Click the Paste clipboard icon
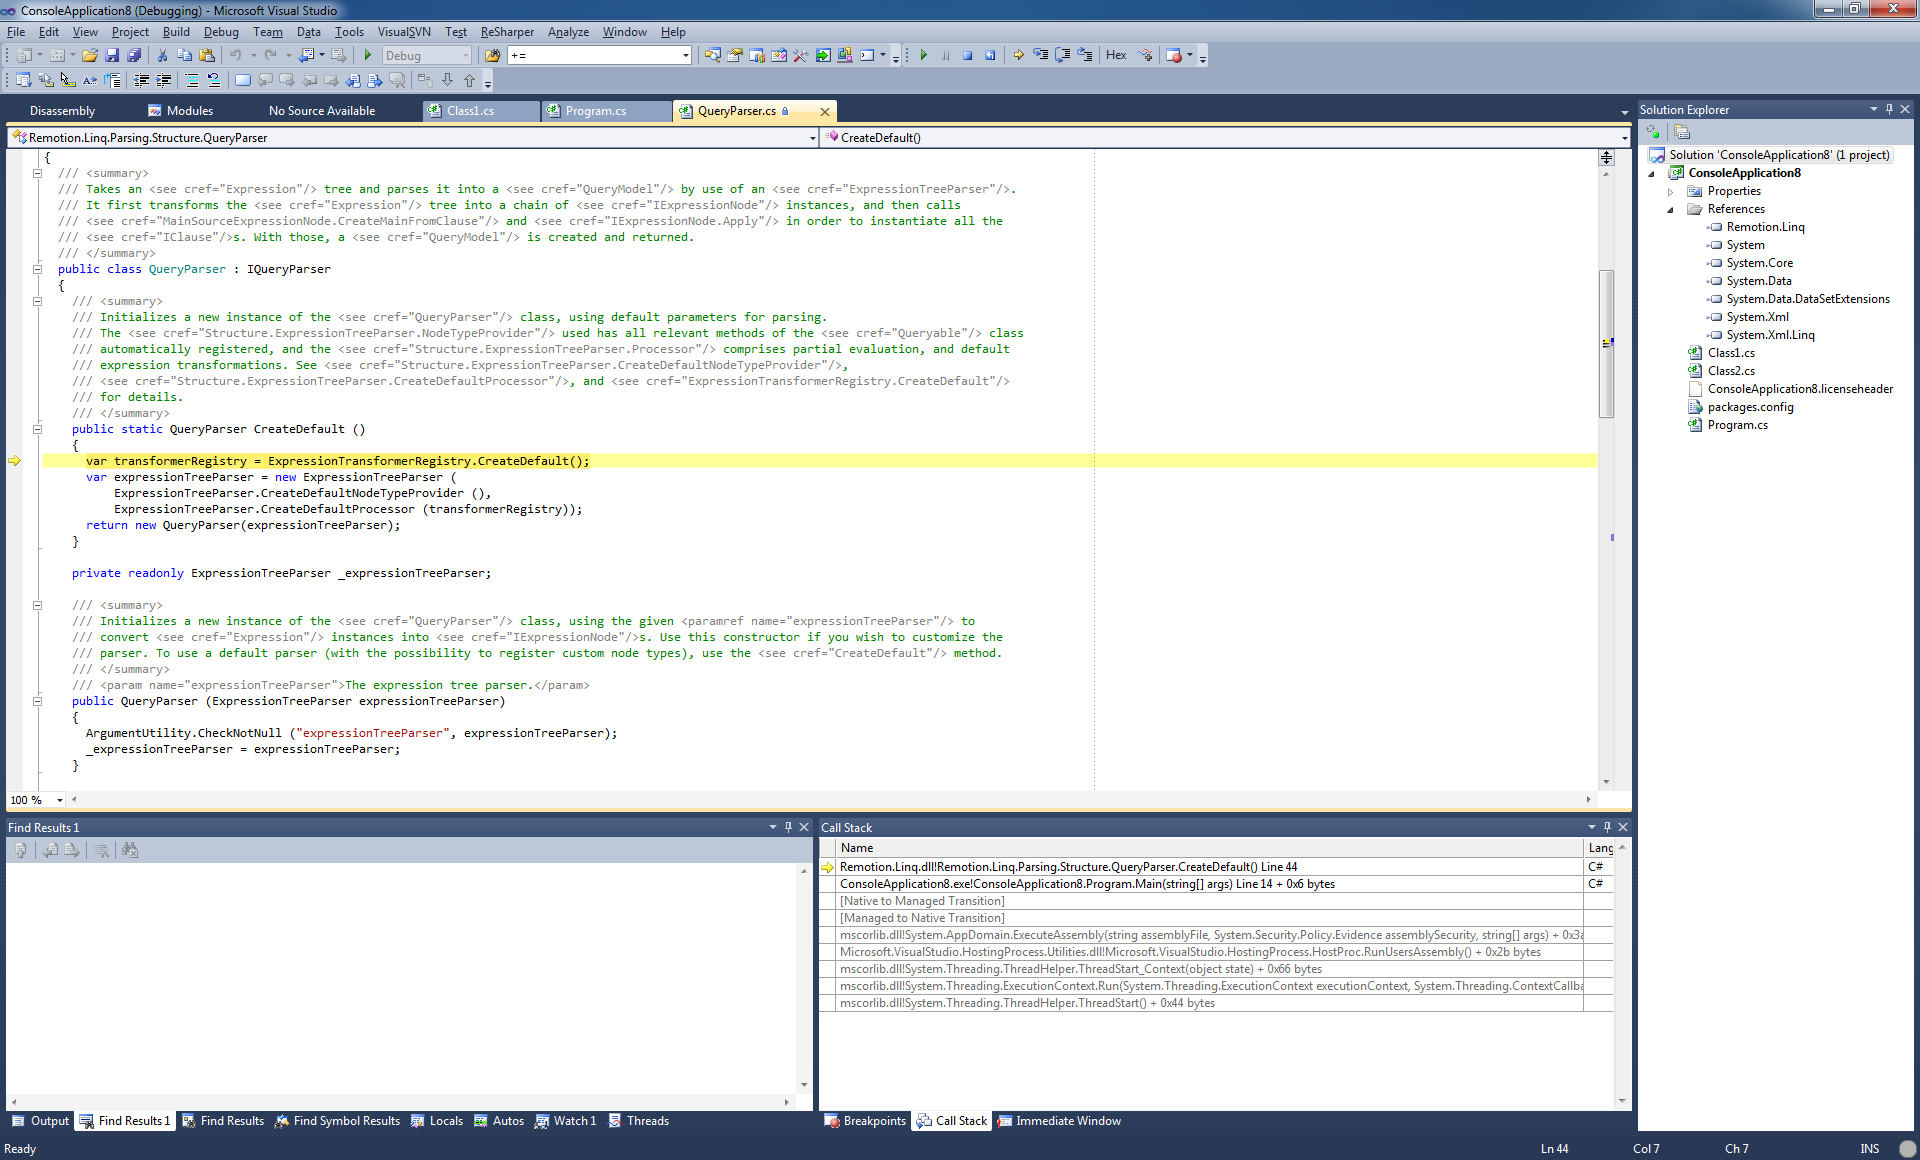The height and width of the screenshot is (1160, 1920). [207, 56]
